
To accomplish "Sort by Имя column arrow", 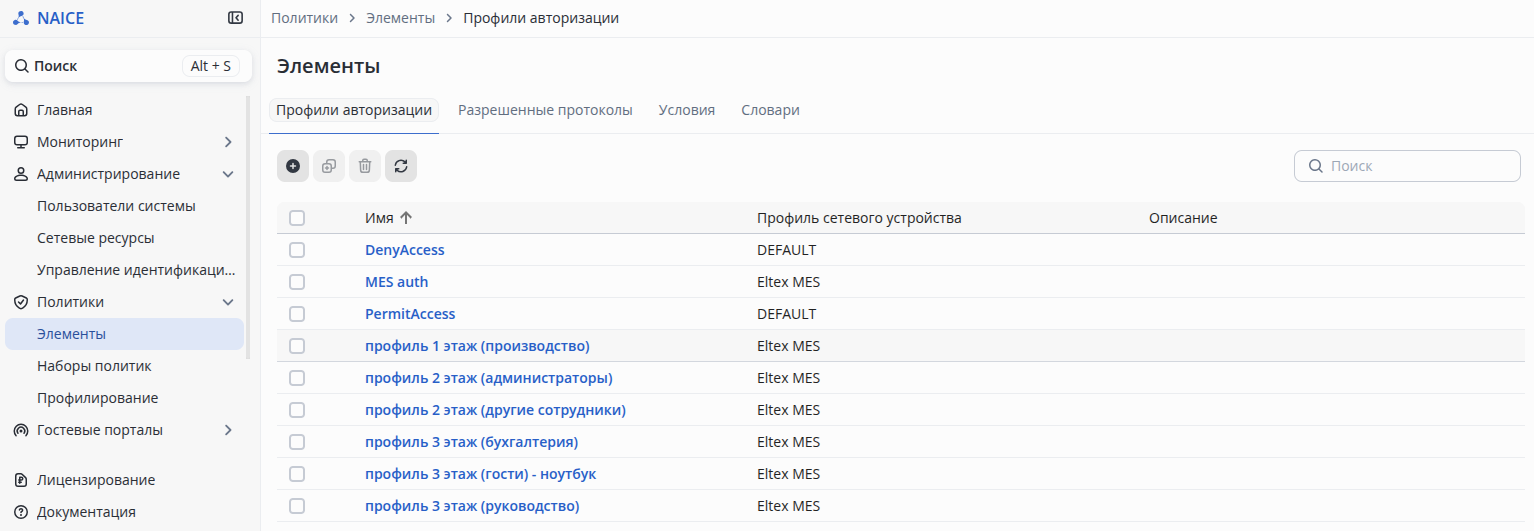I will pos(406,218).
